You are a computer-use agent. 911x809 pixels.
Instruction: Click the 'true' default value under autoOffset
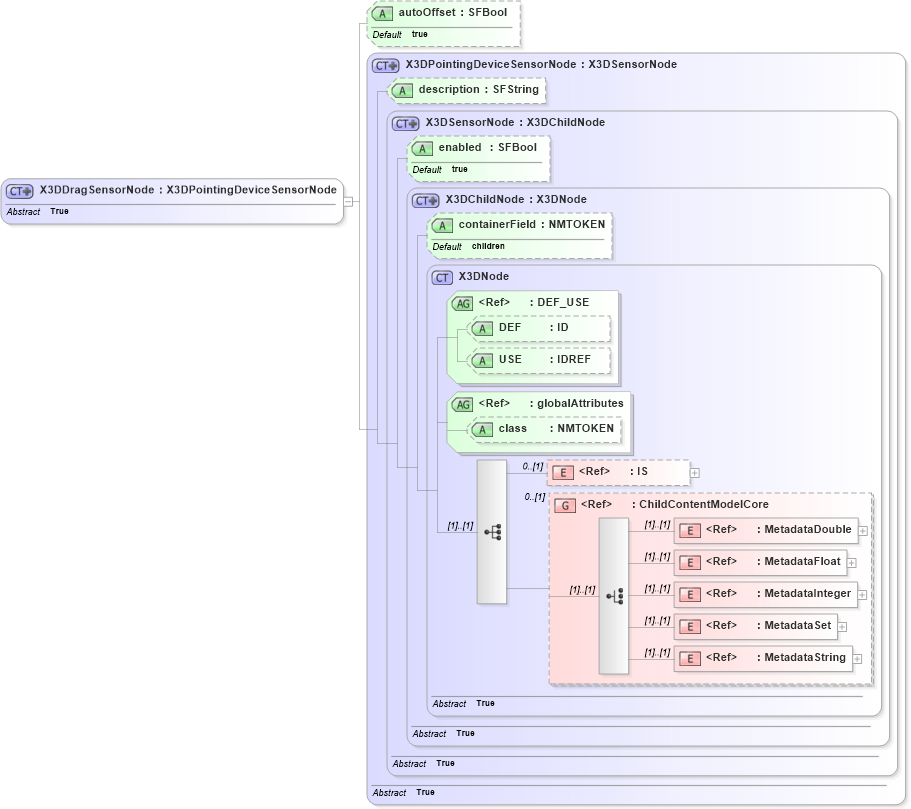[x=419, y=34]
